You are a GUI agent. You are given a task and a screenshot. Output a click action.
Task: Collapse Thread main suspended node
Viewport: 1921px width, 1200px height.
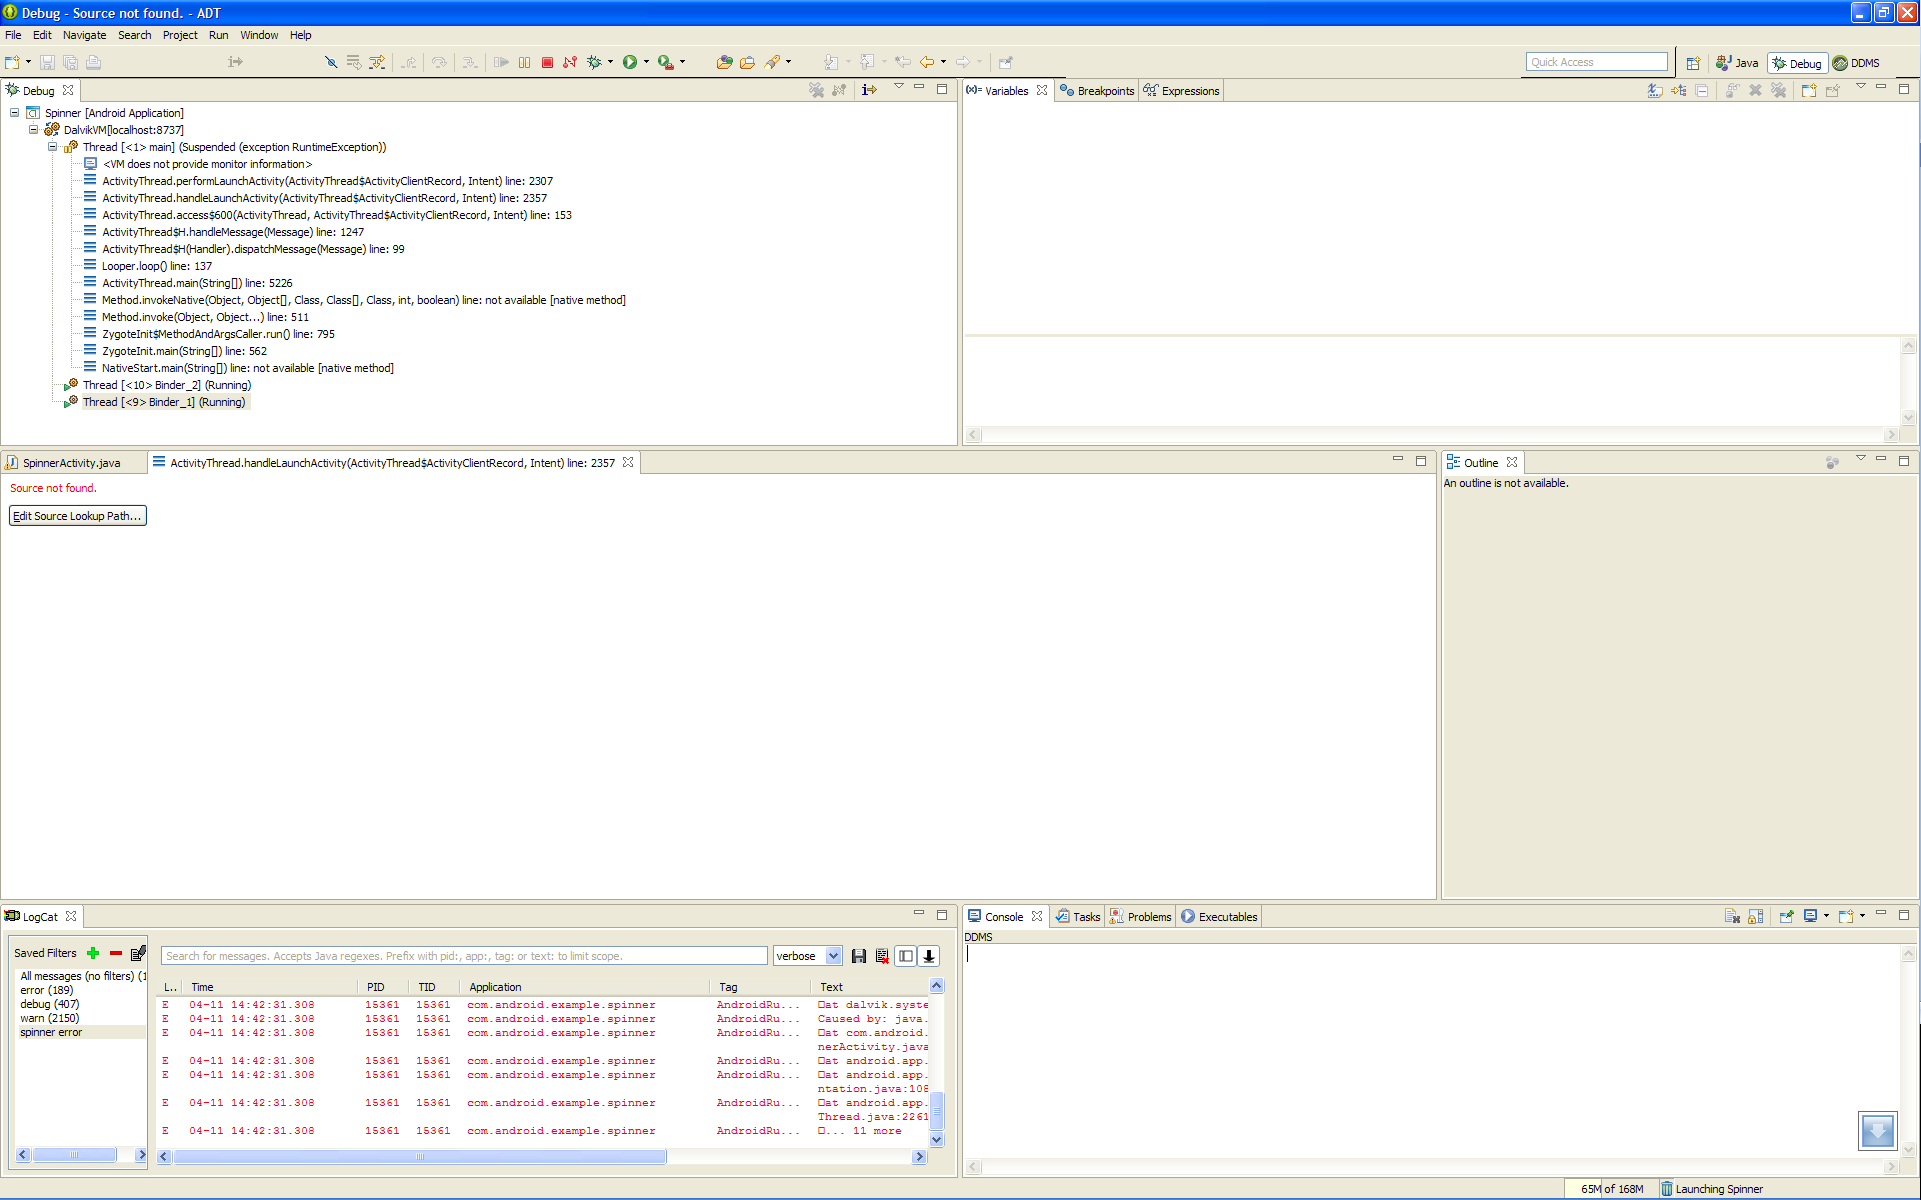53,147
